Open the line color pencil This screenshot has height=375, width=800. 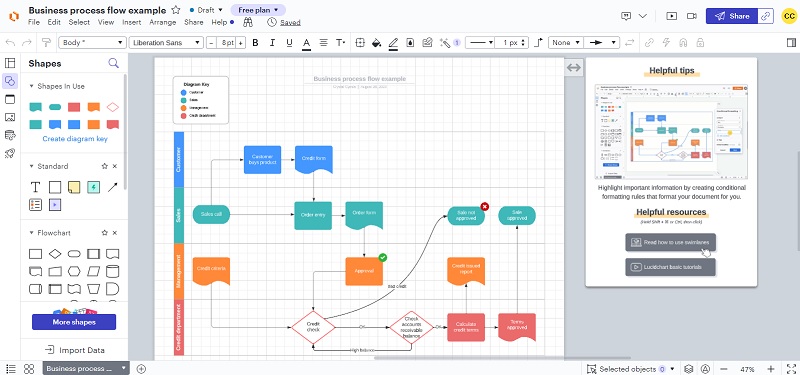click(x=393, y=43)
